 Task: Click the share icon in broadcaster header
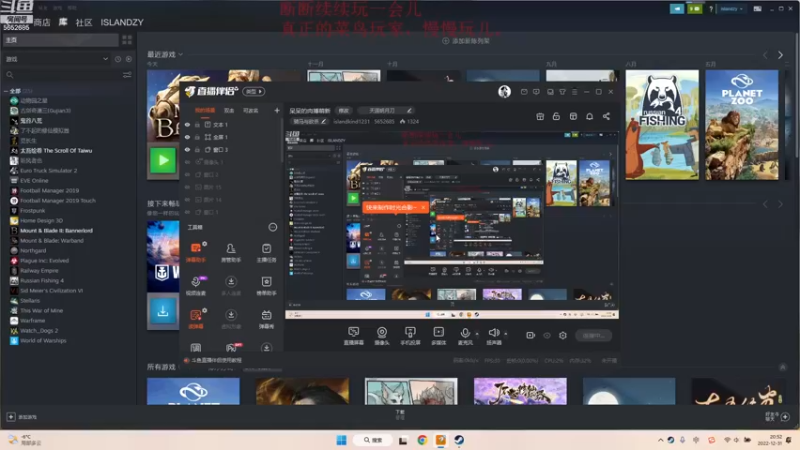pos(606,116)
